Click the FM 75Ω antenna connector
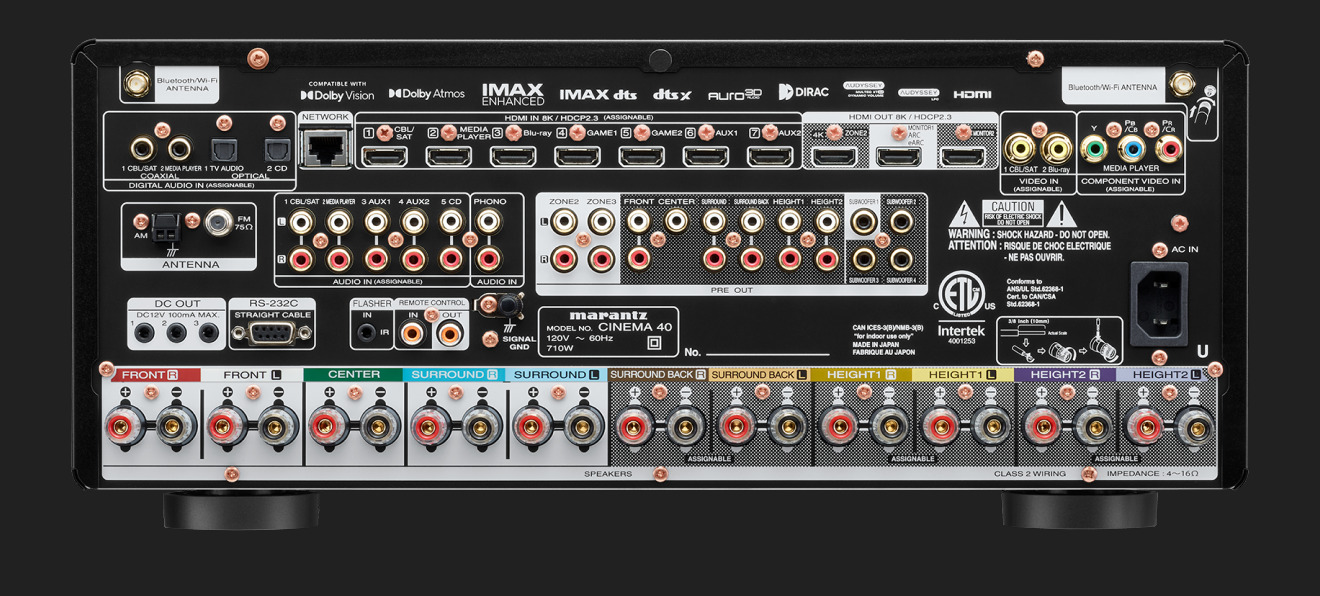The image size is (1320, 596). click(x=218, y=223)
